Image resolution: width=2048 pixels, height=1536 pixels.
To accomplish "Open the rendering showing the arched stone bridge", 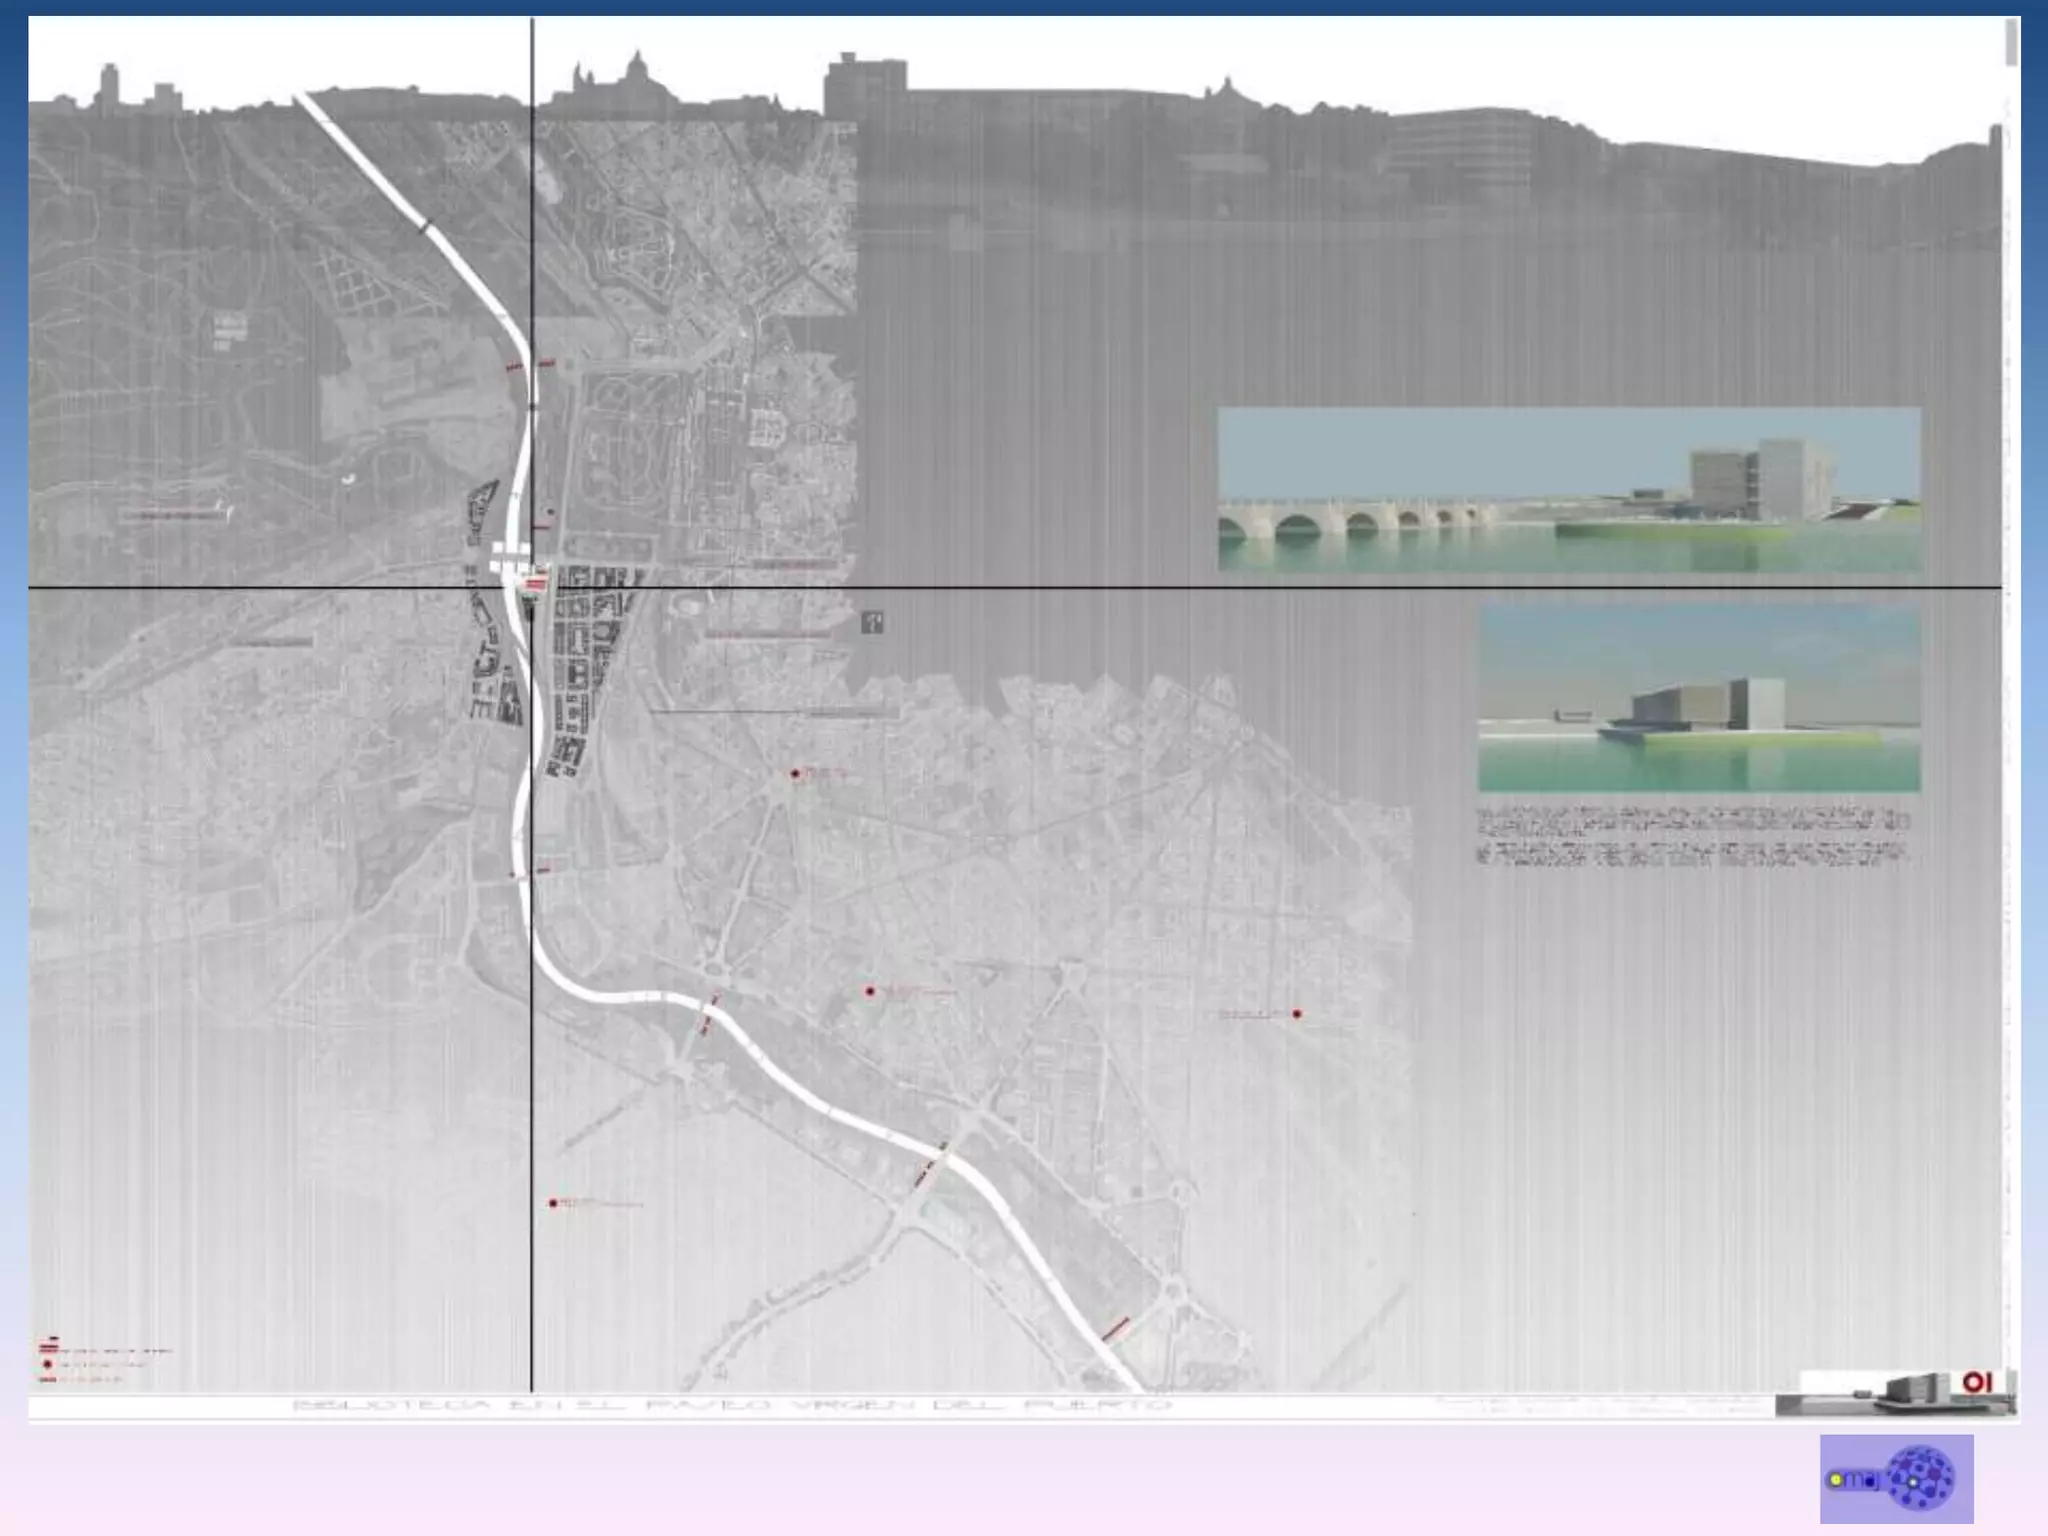I will coord(1568,489).
